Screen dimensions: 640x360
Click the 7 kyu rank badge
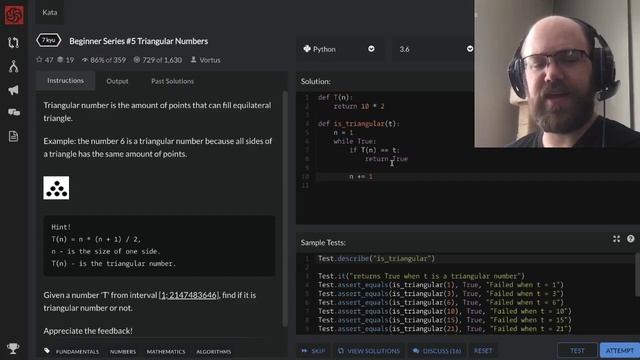[x=49, y=40]
